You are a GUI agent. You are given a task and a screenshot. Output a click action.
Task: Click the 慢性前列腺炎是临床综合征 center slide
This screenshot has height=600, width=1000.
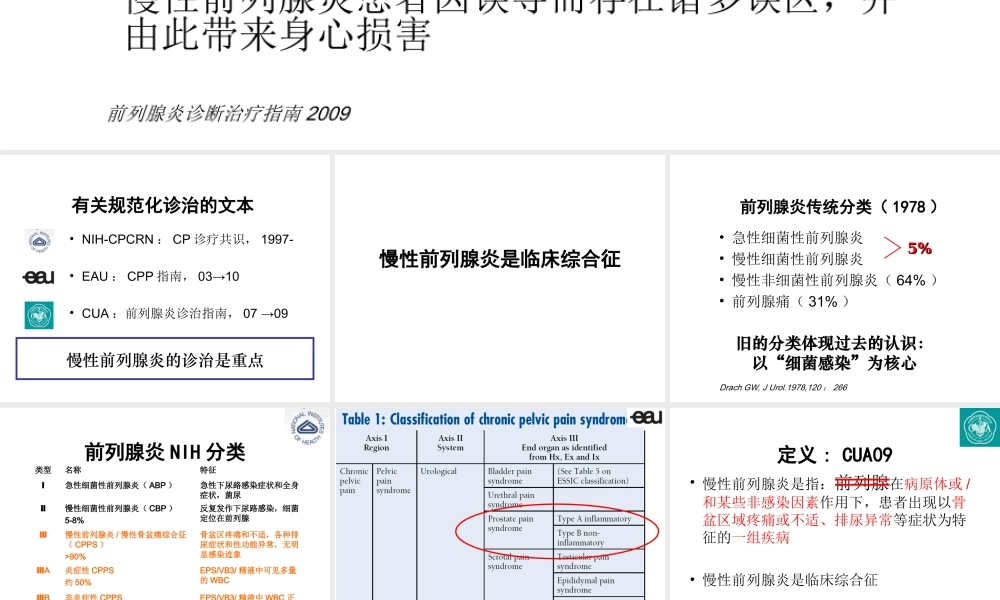pyautogui.click(x=500, y=258)
